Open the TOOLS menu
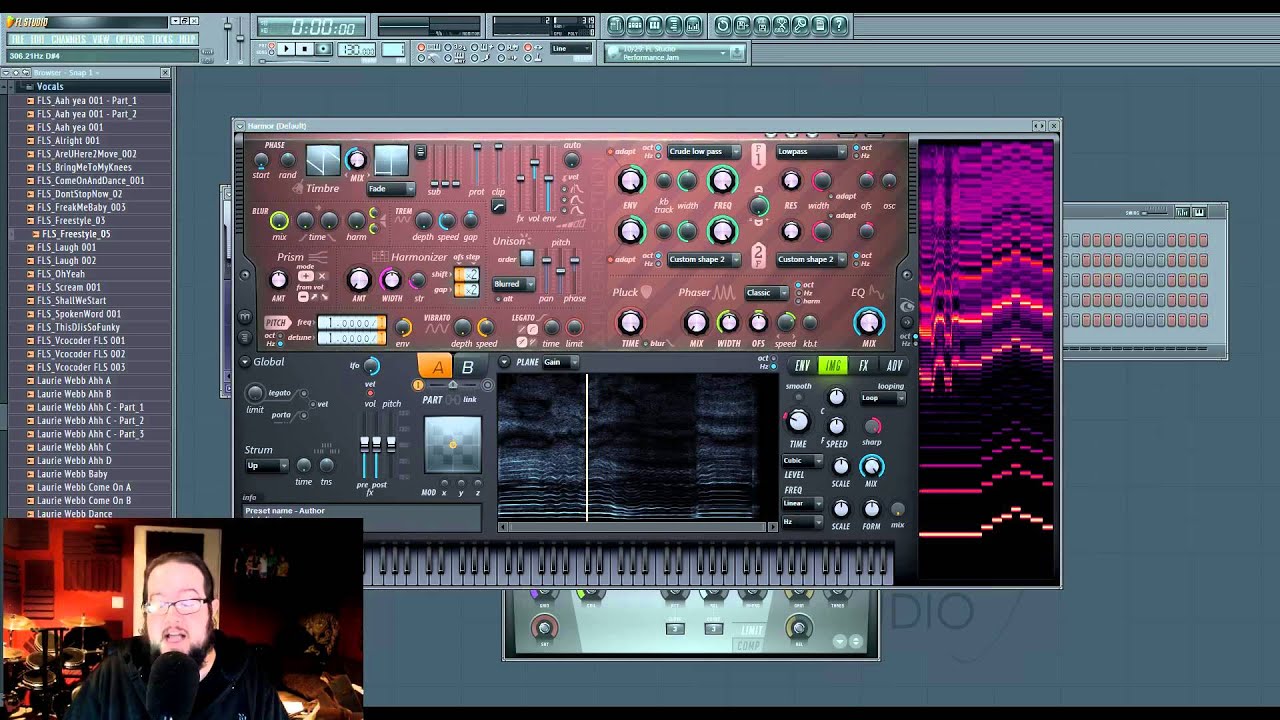The width and height of the screenshot is (1280, 720). click(x=162, y=39)
